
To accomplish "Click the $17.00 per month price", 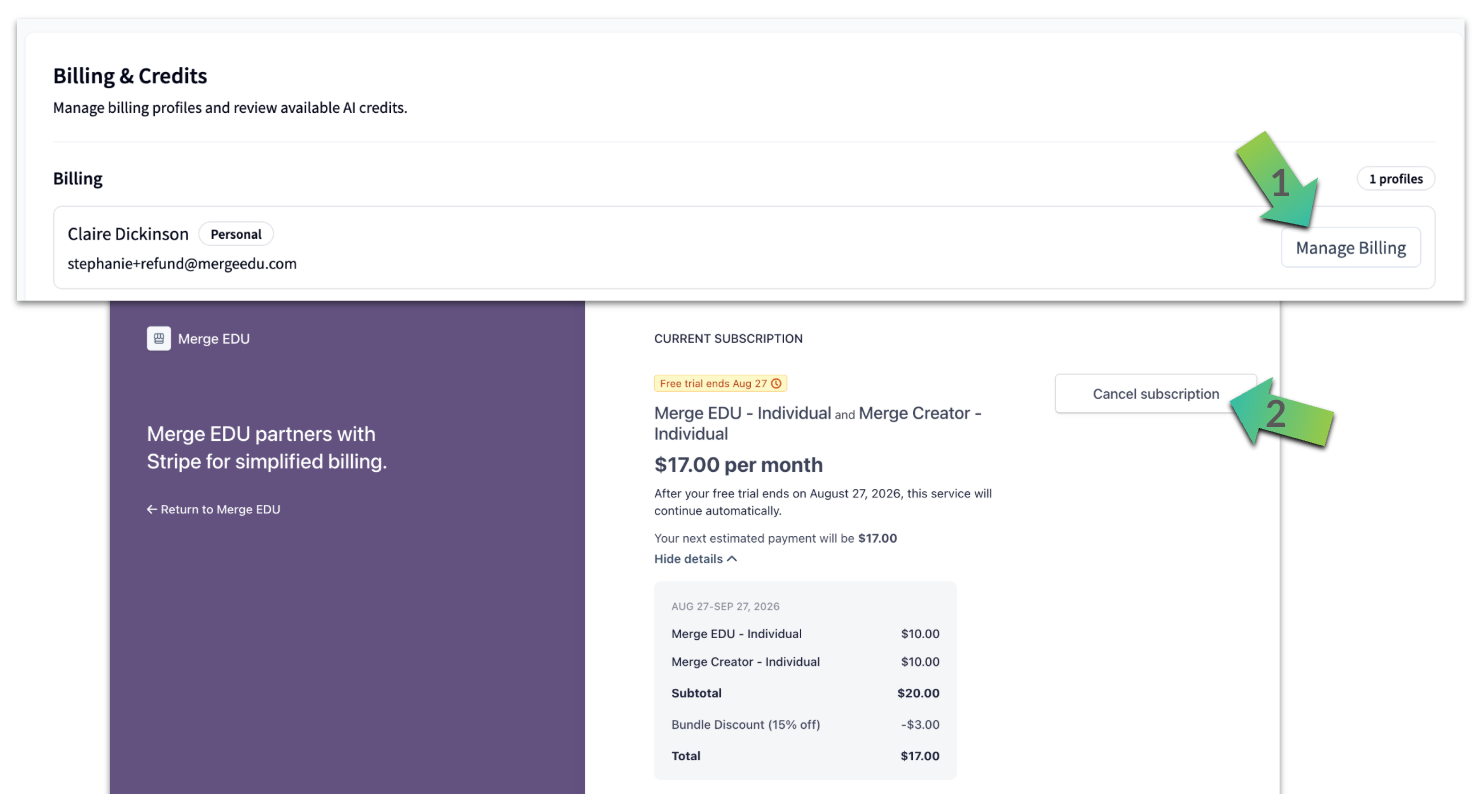I will (738, 465).
